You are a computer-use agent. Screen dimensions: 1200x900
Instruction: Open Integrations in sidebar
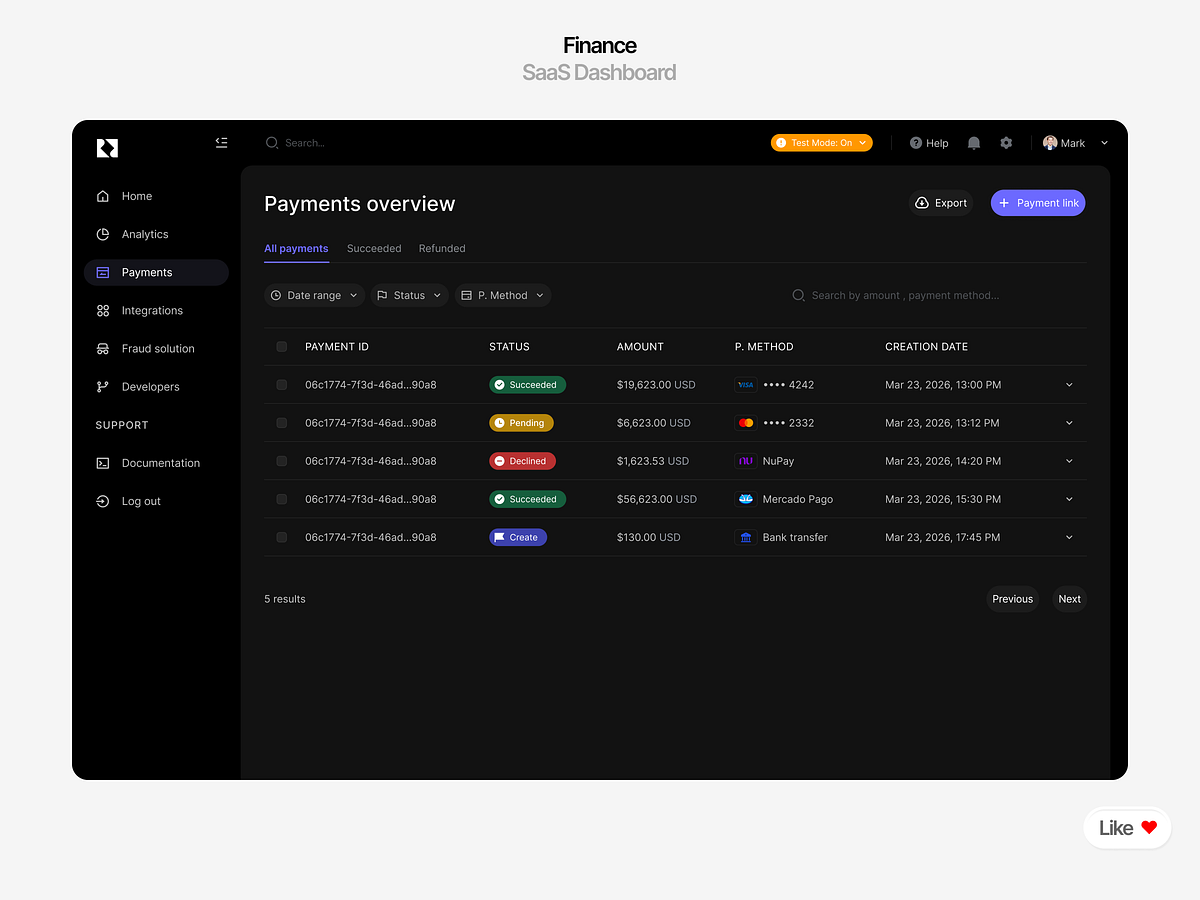[157, 311]
